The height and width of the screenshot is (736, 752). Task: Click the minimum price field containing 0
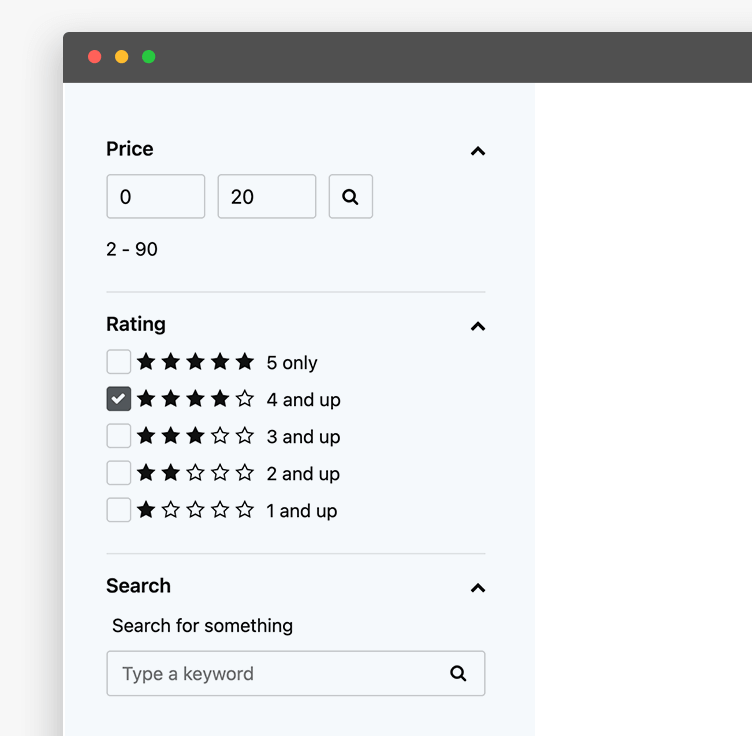click(155, 197)
